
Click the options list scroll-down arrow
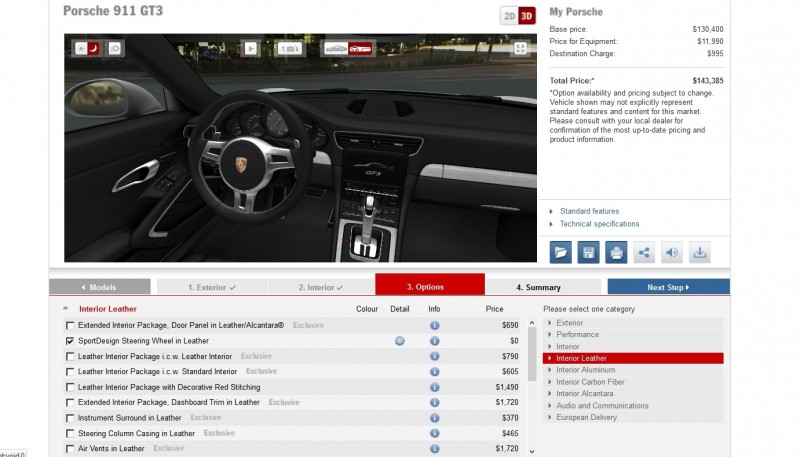[x=532, y=451]
